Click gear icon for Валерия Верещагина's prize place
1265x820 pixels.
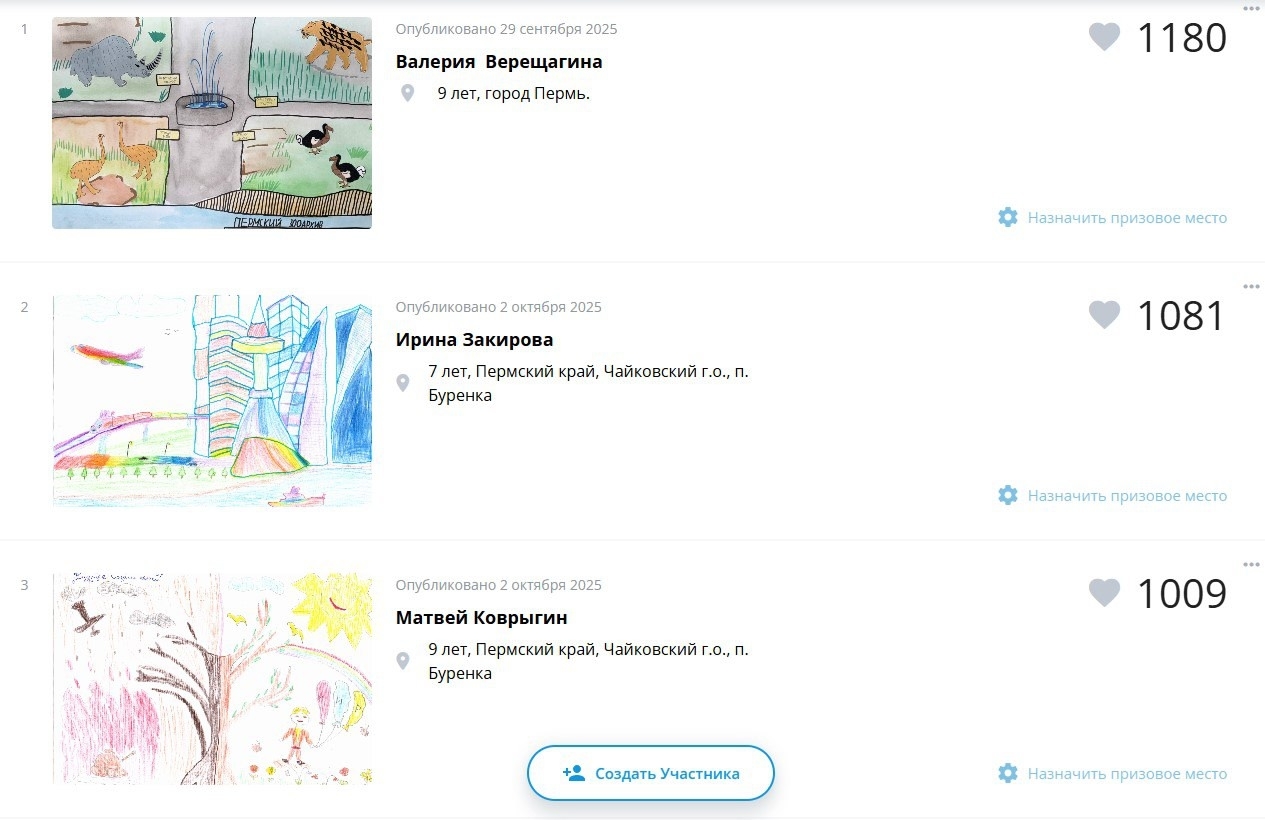click(x=1008, y=217)
